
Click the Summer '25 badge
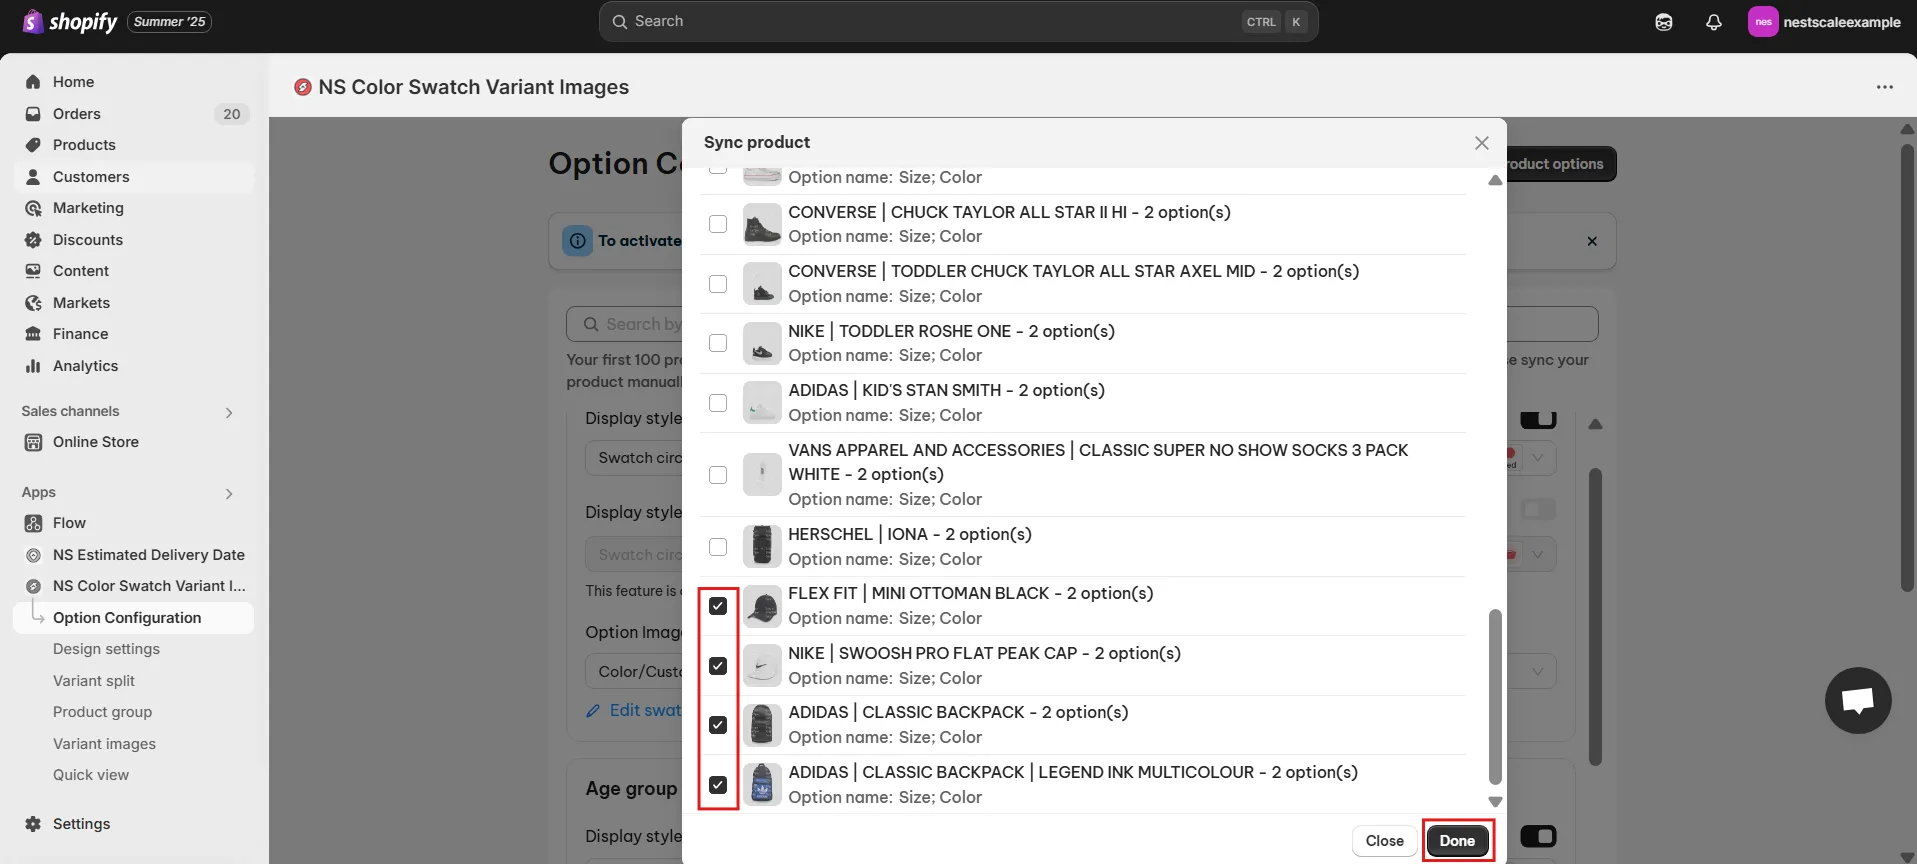(x=169, y=22)
